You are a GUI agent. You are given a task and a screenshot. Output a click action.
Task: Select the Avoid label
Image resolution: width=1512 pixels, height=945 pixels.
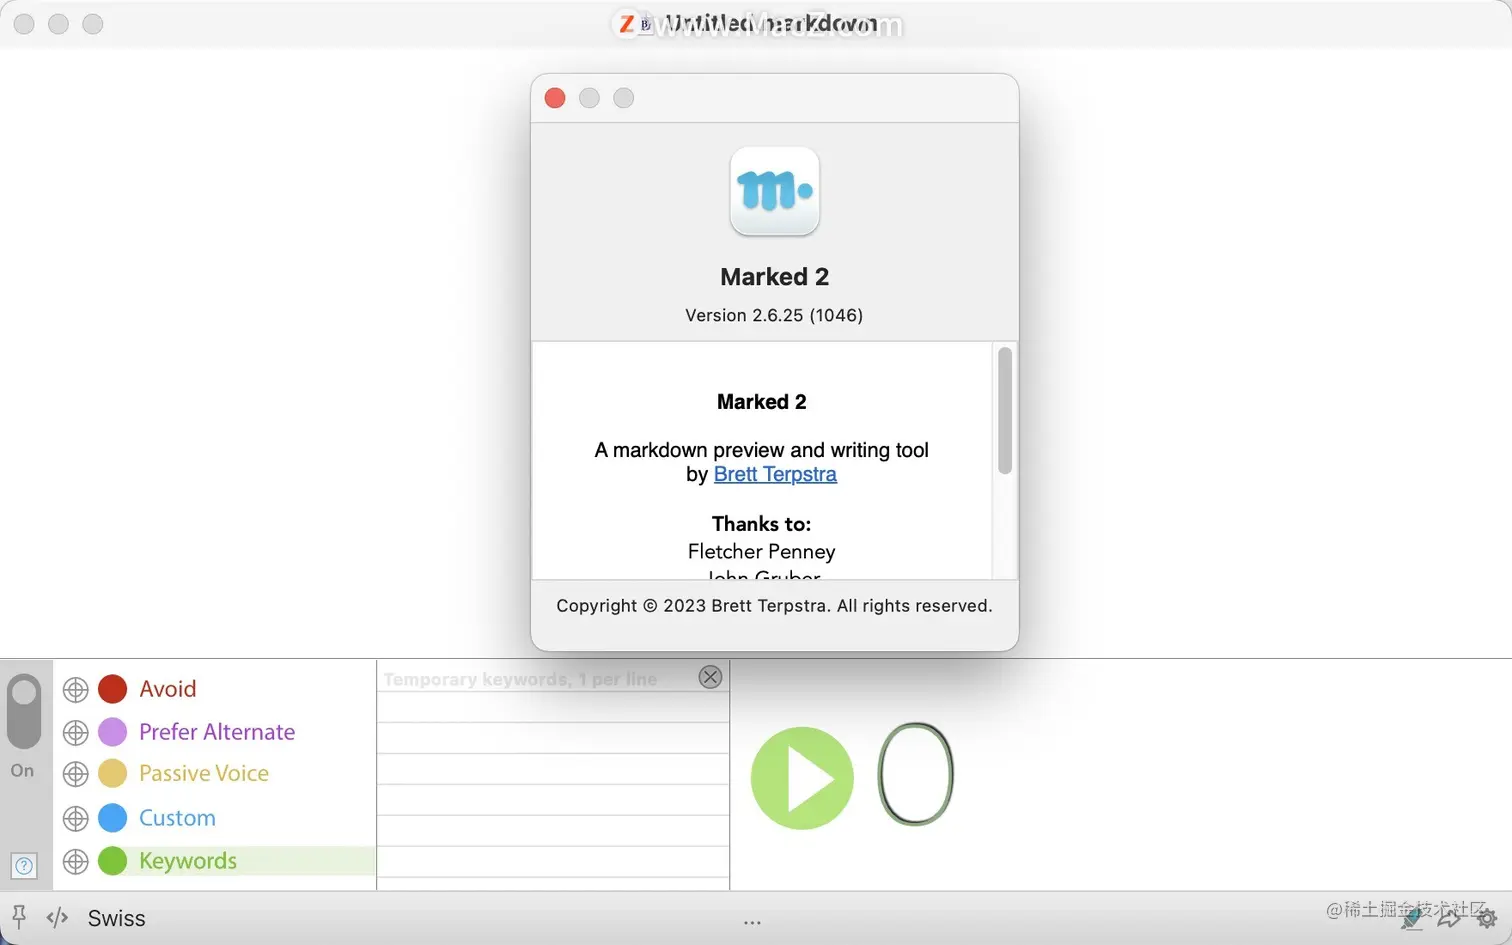click(x=168, y=689)
